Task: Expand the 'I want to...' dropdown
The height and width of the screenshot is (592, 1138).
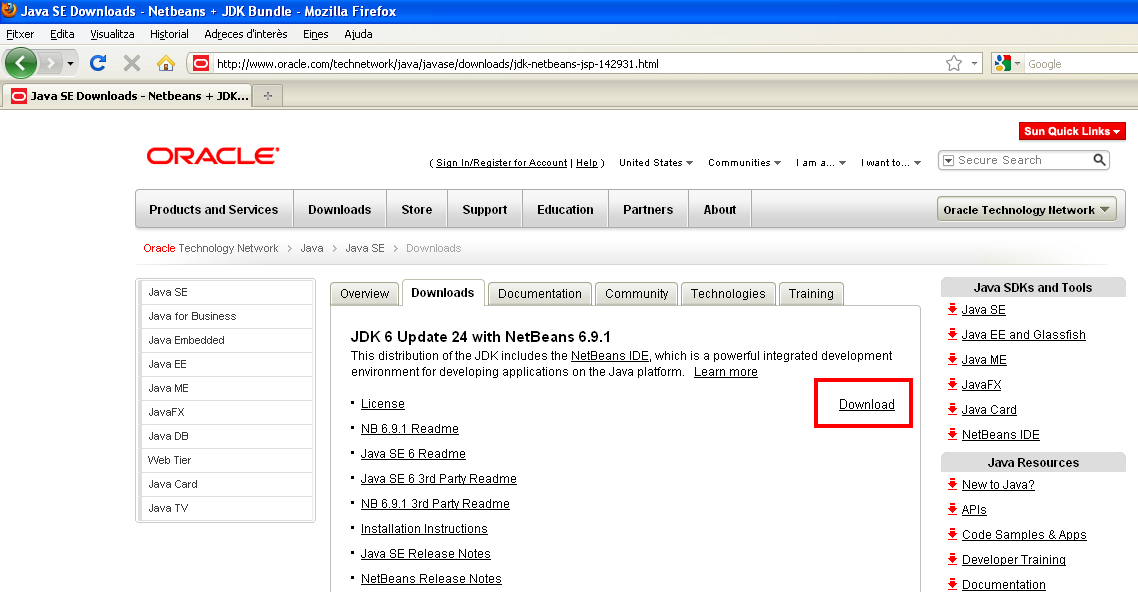Action: point(891,163)
